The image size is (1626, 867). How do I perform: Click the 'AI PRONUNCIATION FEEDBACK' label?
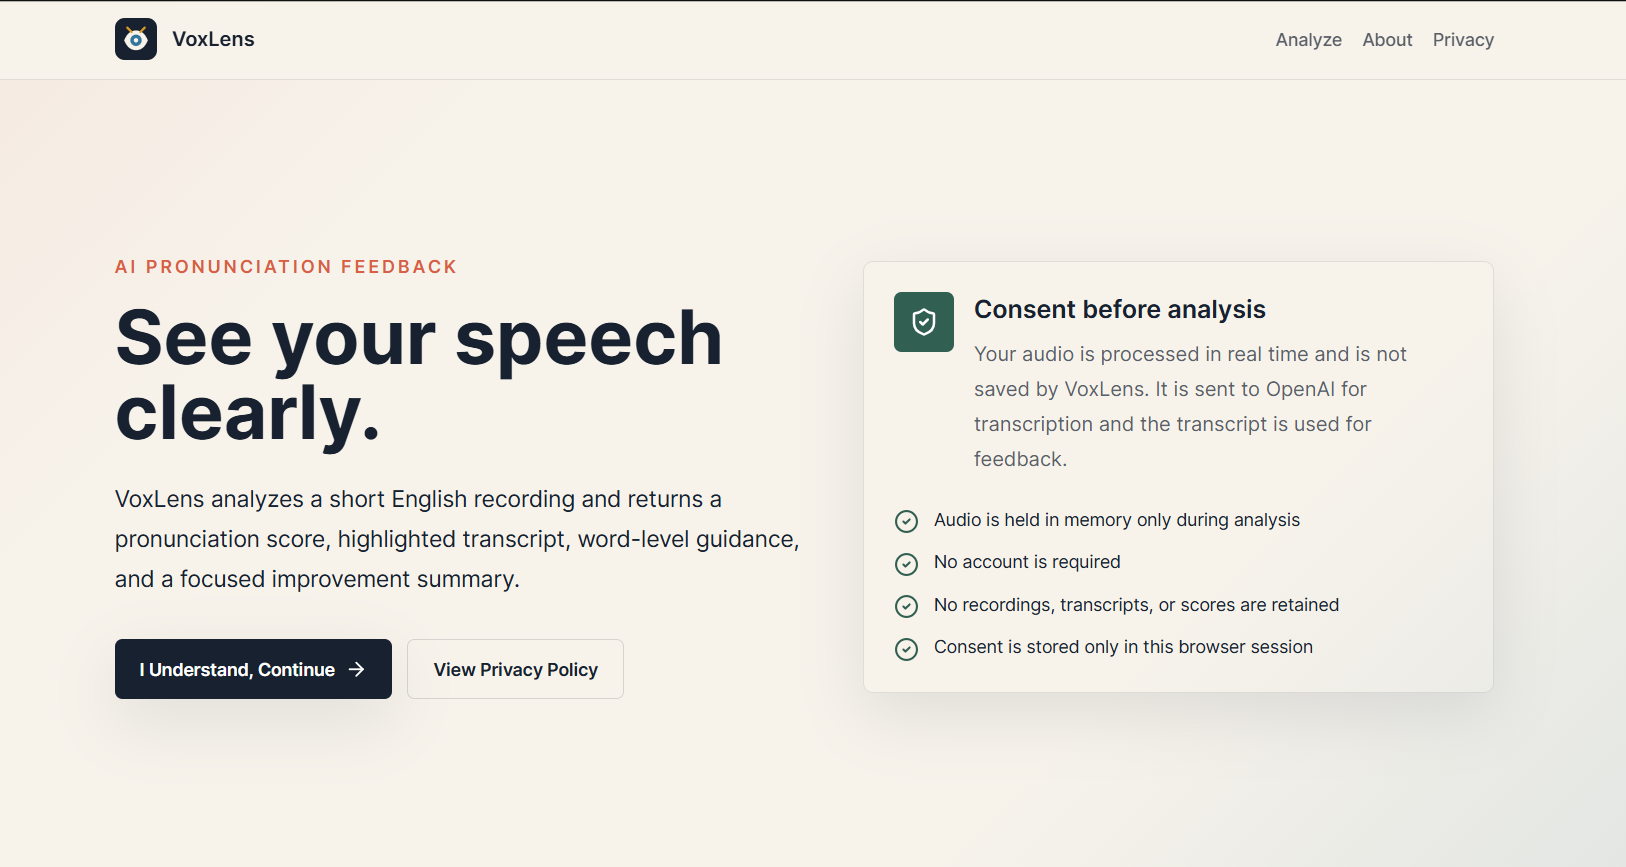click(286, 267)
